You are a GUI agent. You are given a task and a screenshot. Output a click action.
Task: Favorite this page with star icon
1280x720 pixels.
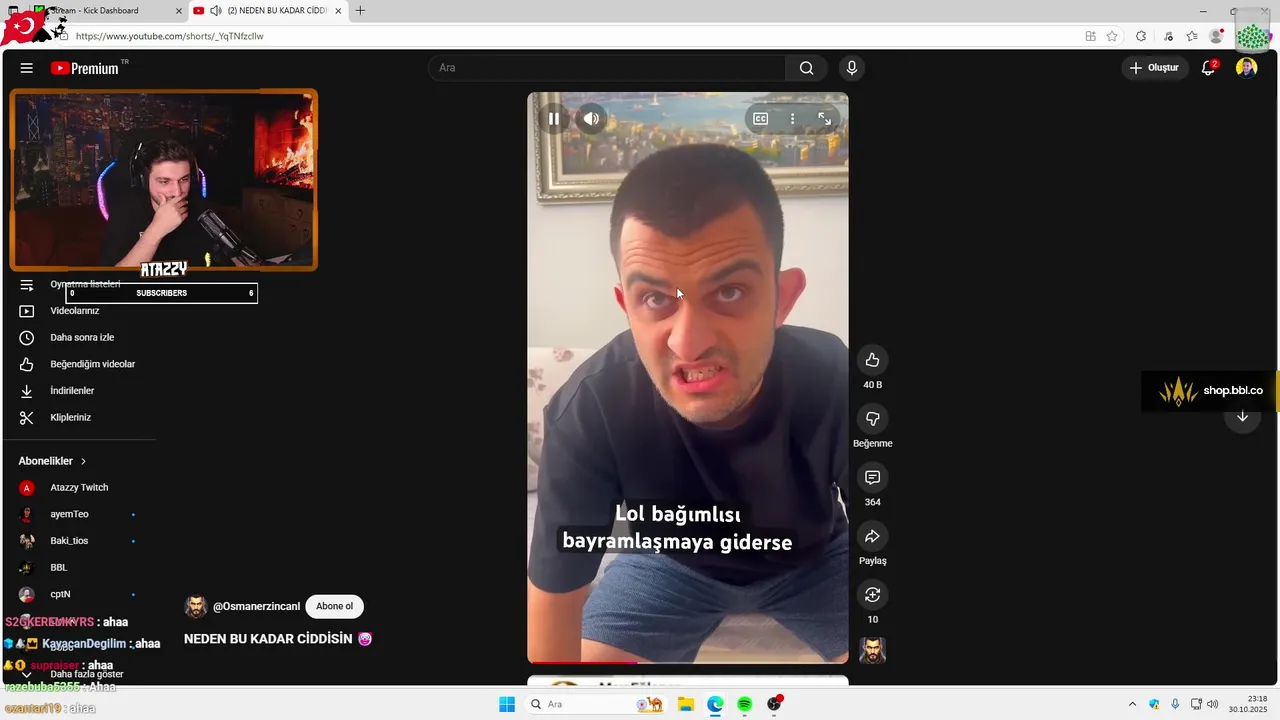pos(1112,36)
